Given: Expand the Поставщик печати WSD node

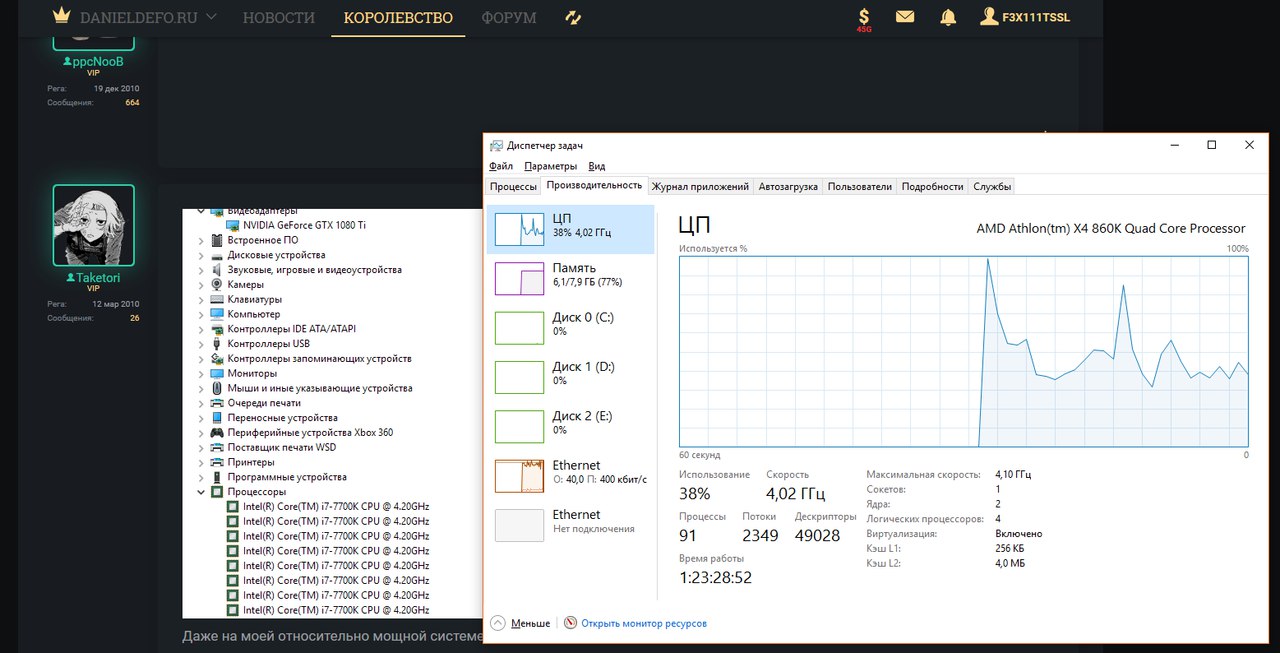Looking at the screenshot, I should click(202, 447).
